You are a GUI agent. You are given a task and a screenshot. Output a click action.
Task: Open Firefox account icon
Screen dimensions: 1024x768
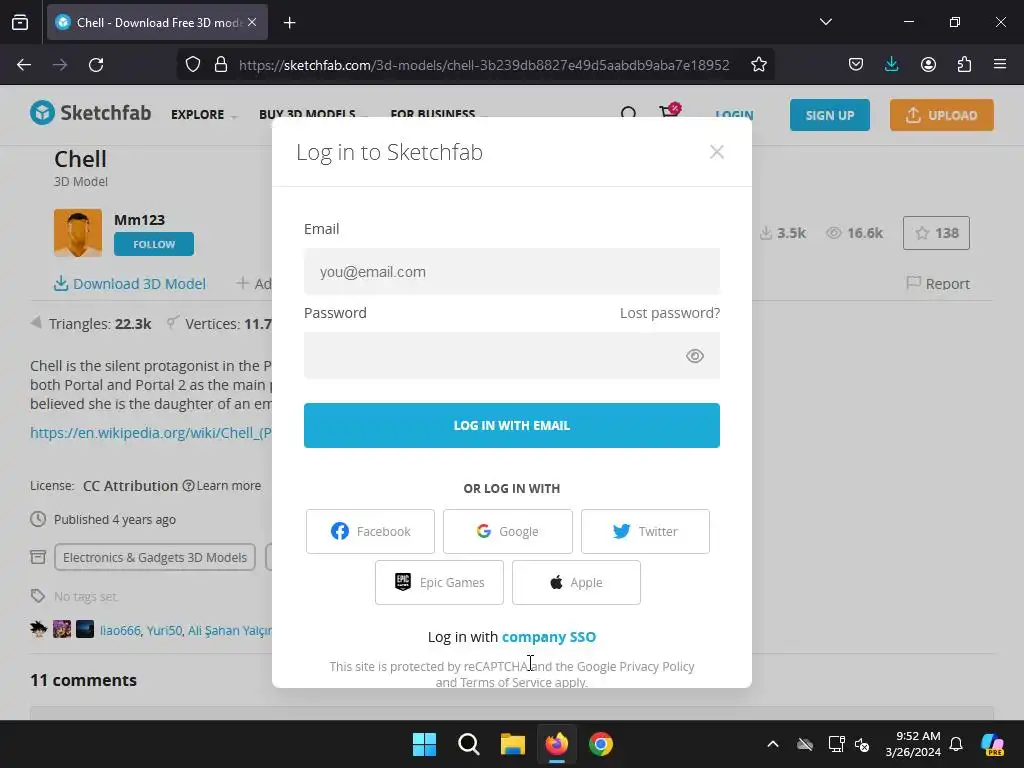pos(928,65)
